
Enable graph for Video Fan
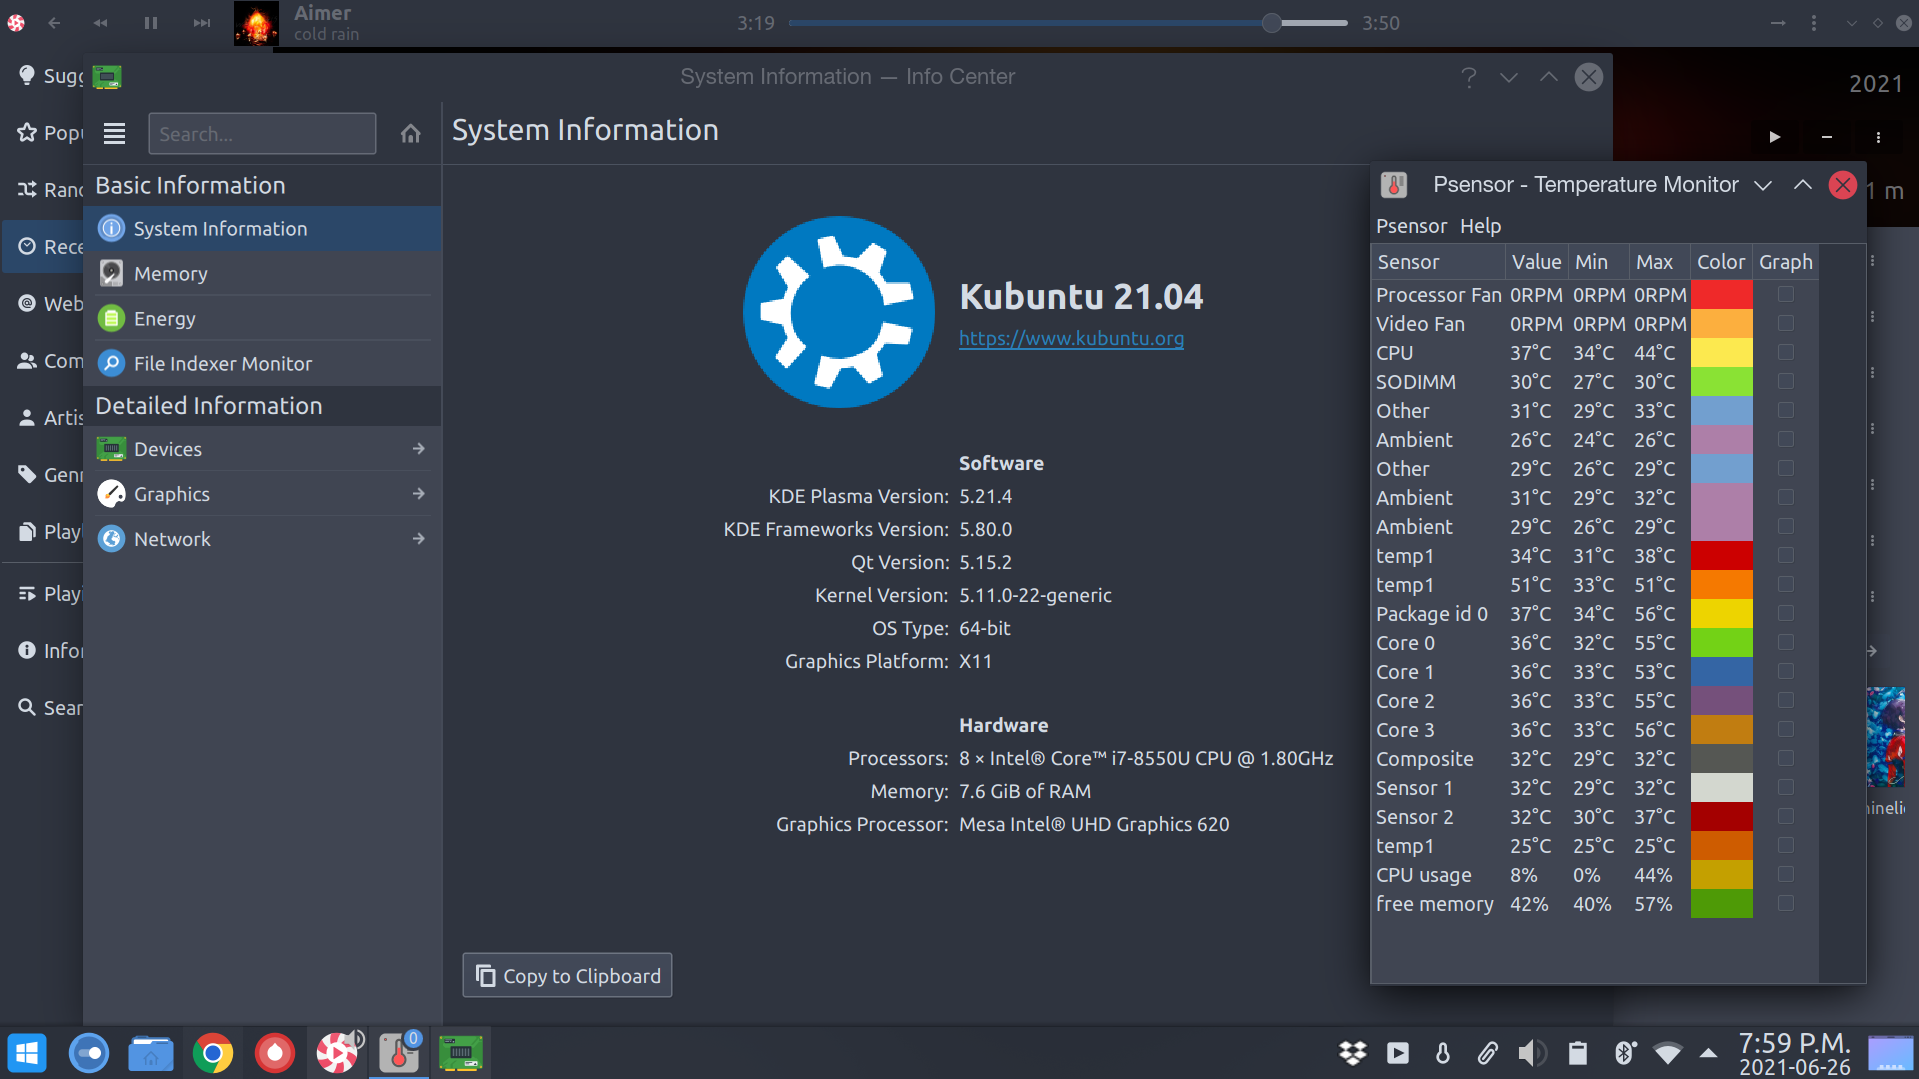click(1785, 323)
